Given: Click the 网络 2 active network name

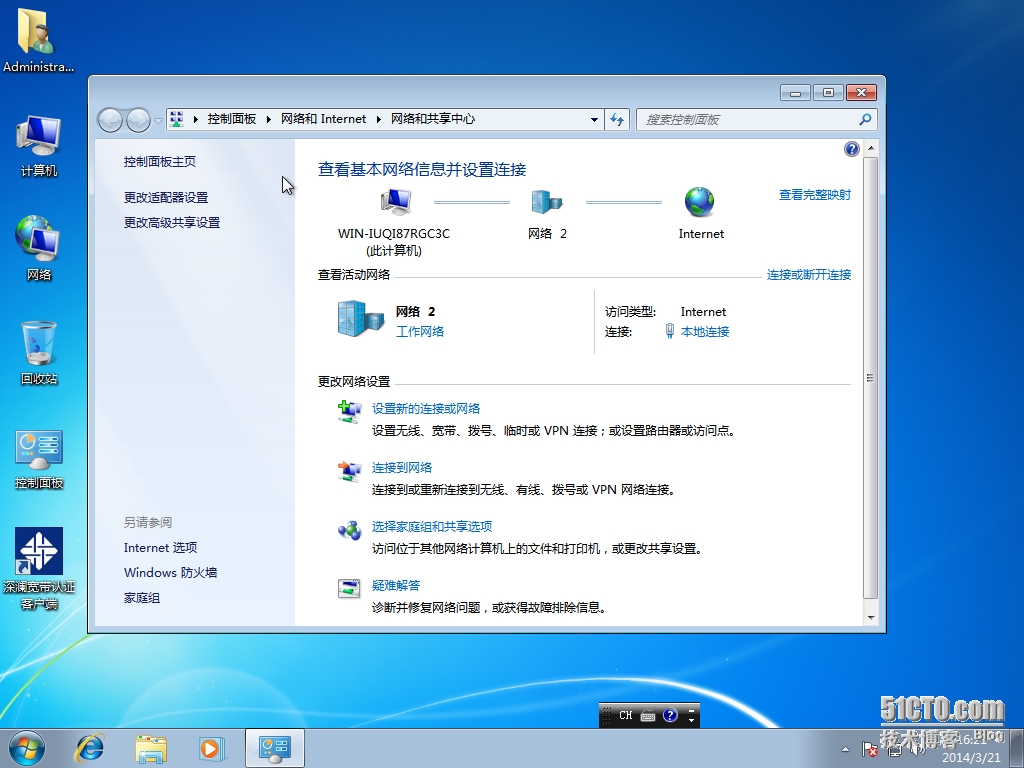Looking at the screenshot, I should pos(415,312).
